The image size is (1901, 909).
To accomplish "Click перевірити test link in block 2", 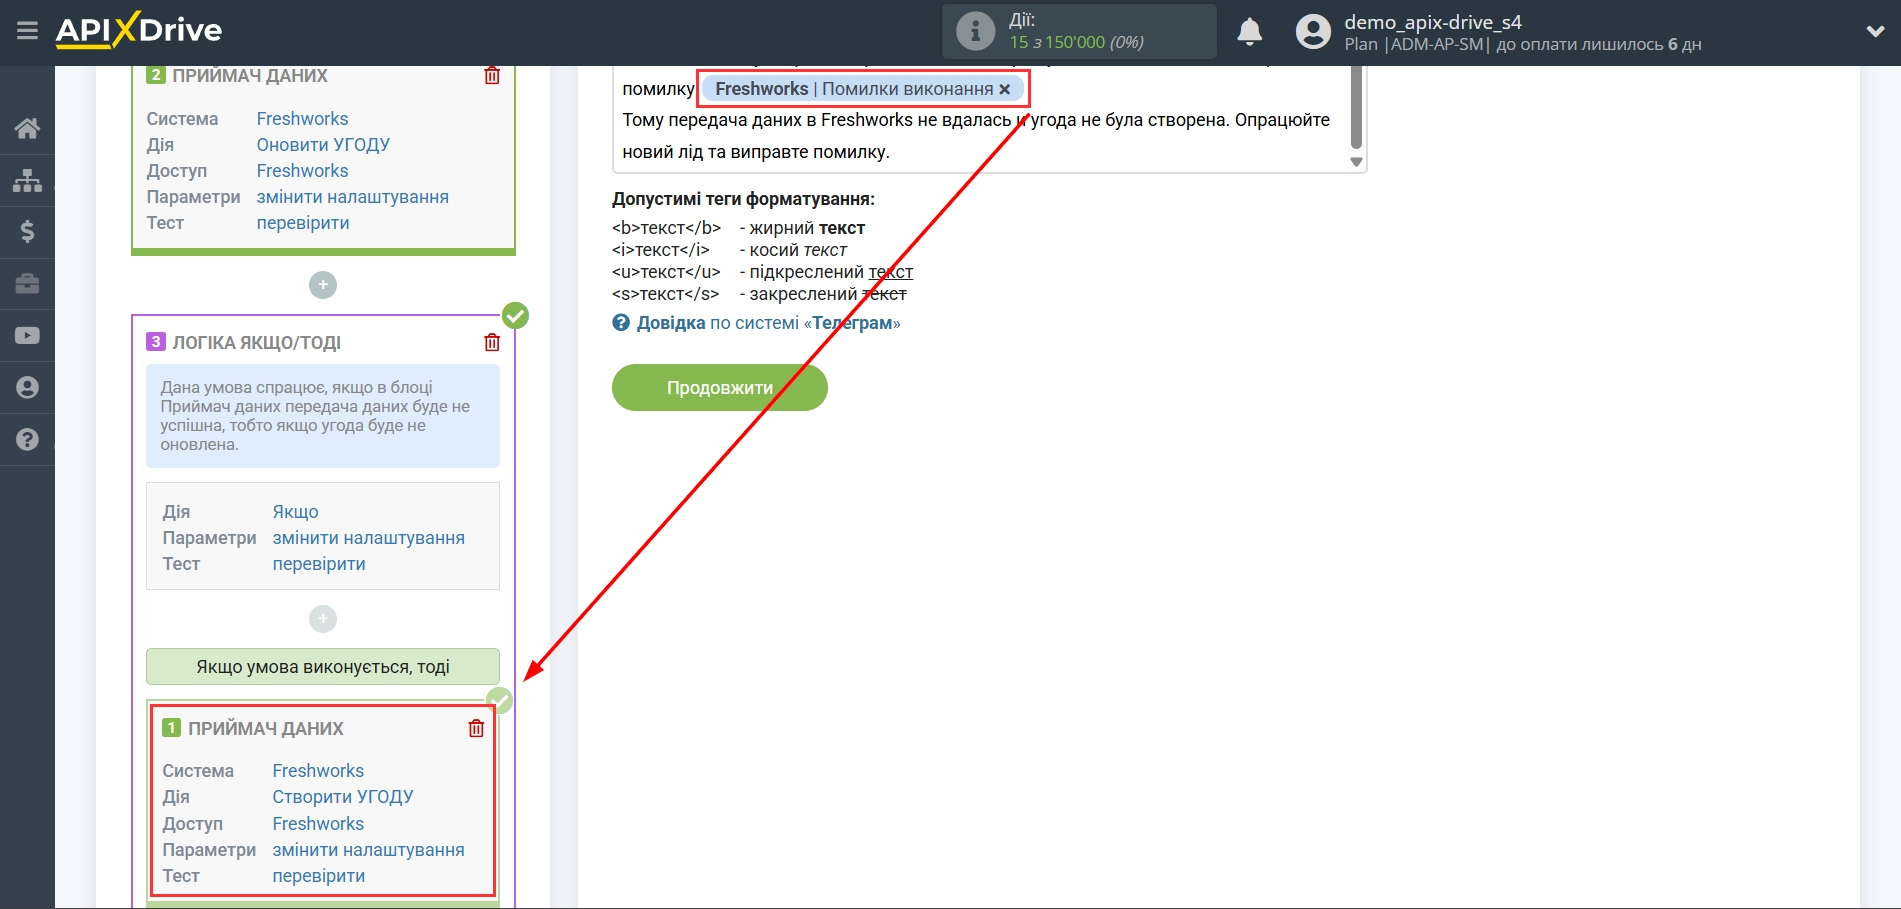I will (303, 223).
